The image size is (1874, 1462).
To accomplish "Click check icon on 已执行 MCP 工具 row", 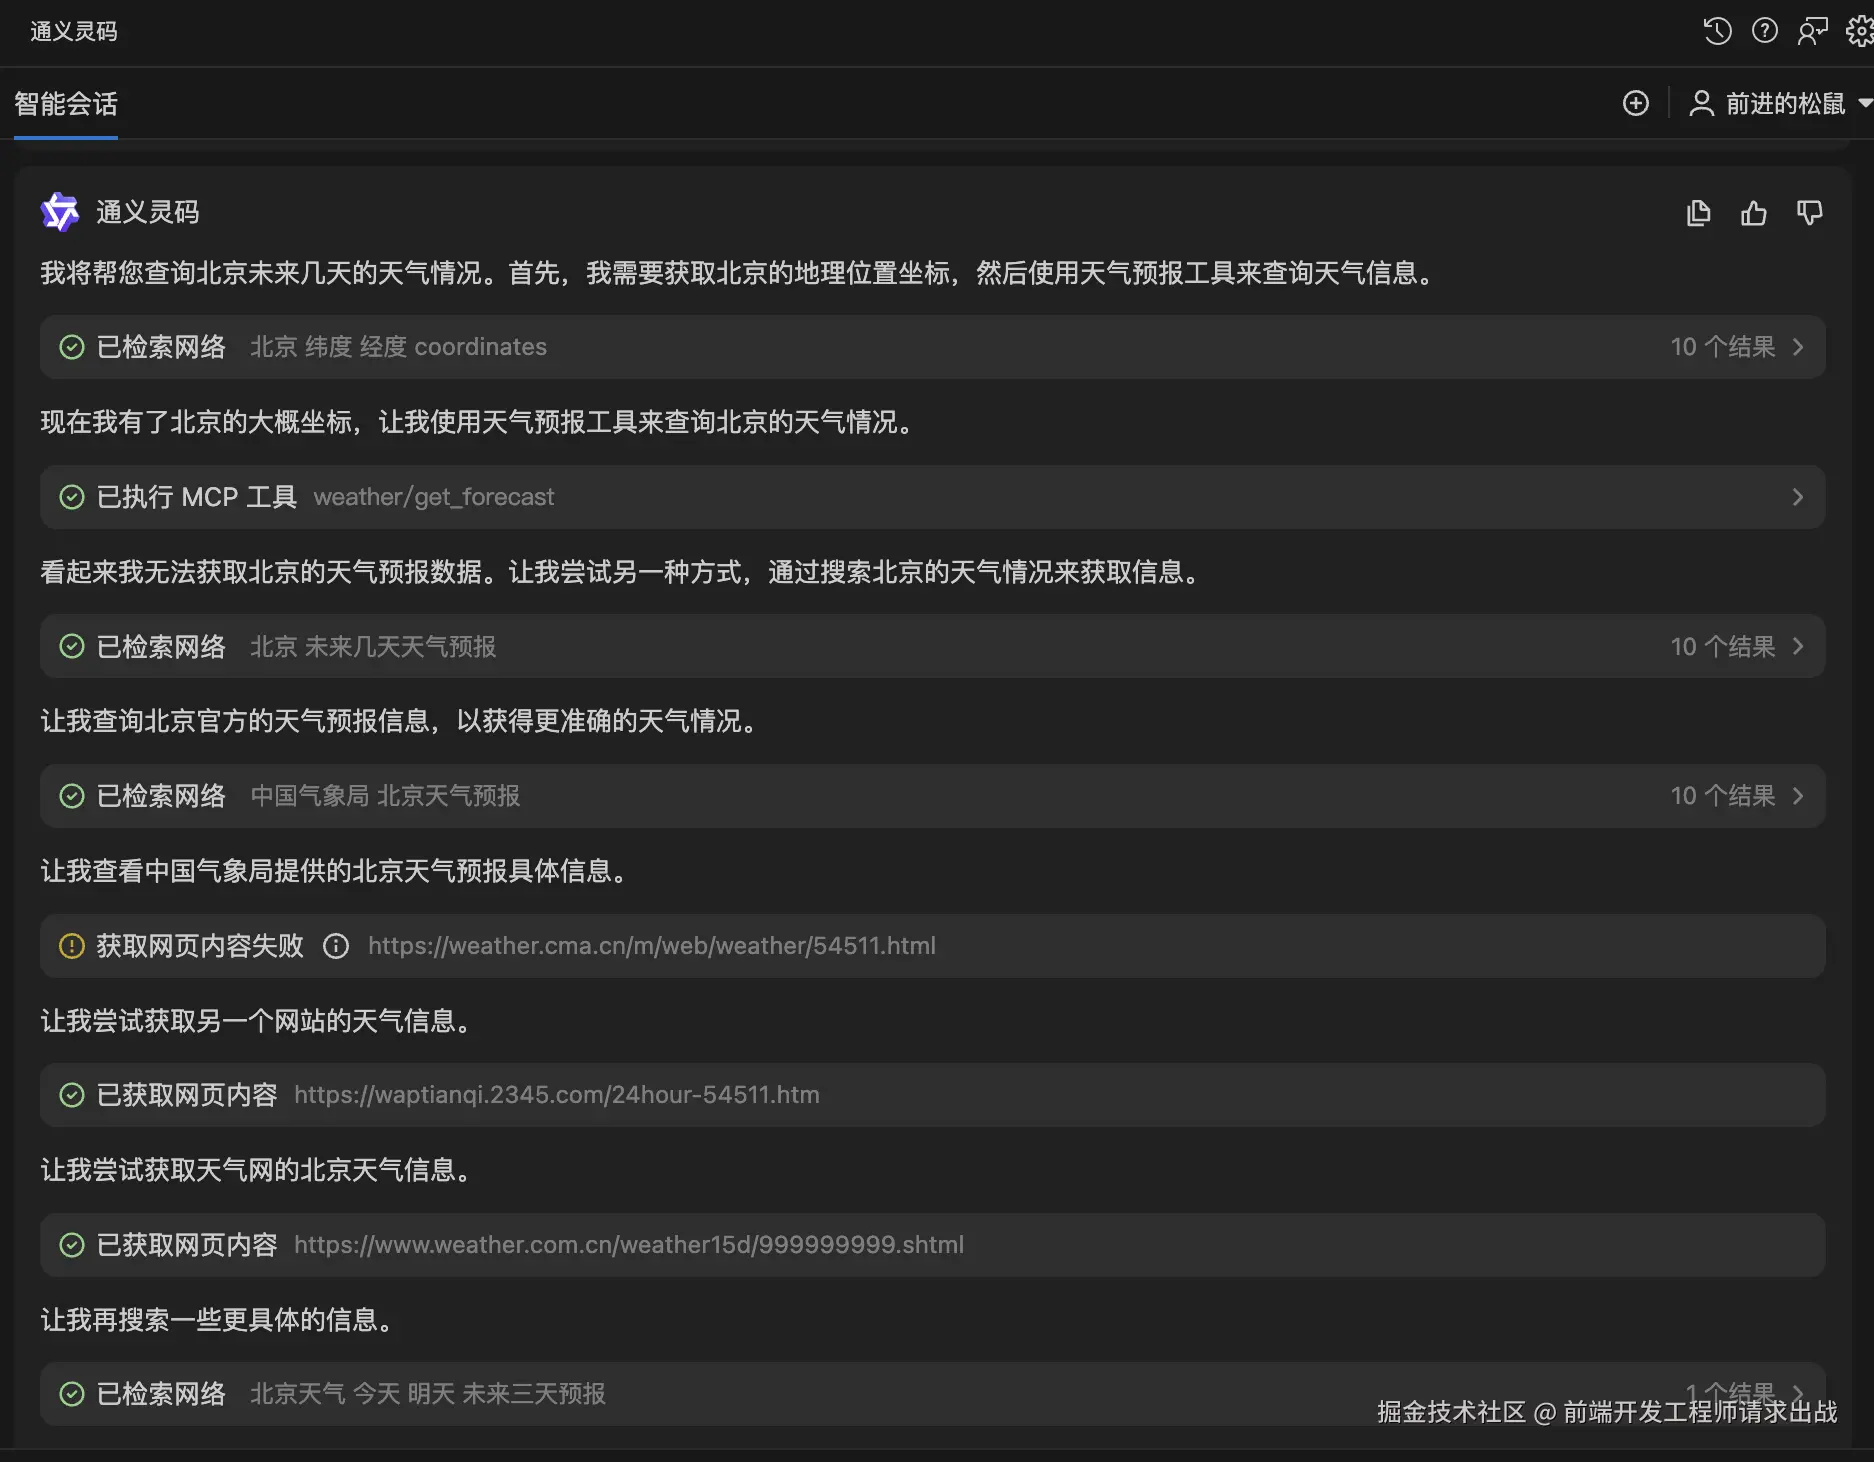I will [x=72, y=497].
